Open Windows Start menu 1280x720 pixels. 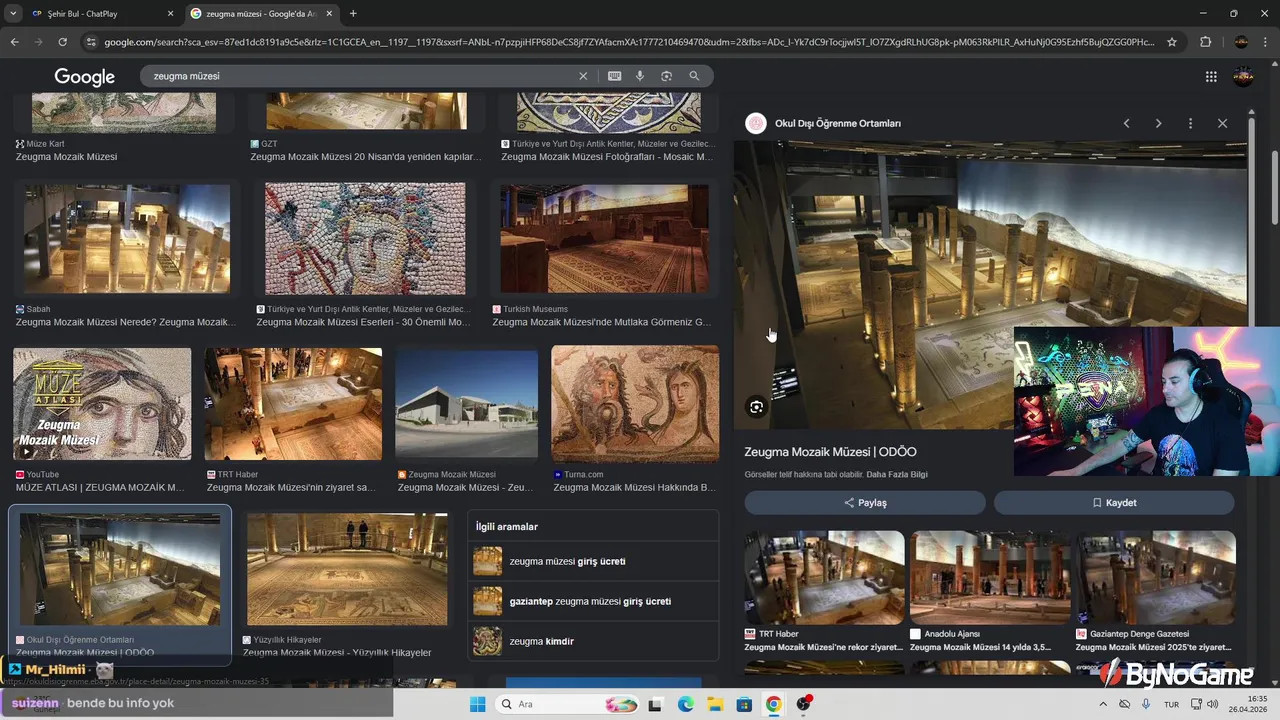click(478, 704)
